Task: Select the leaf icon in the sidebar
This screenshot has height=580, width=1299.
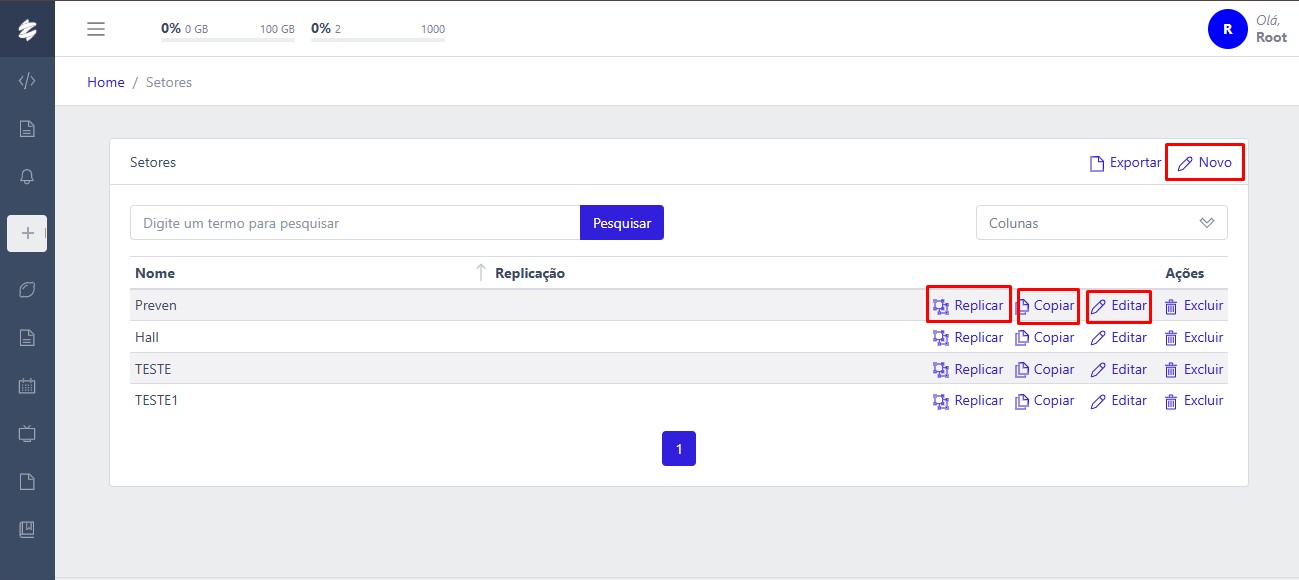Action: pyautogui.click(x=27, y=289)
